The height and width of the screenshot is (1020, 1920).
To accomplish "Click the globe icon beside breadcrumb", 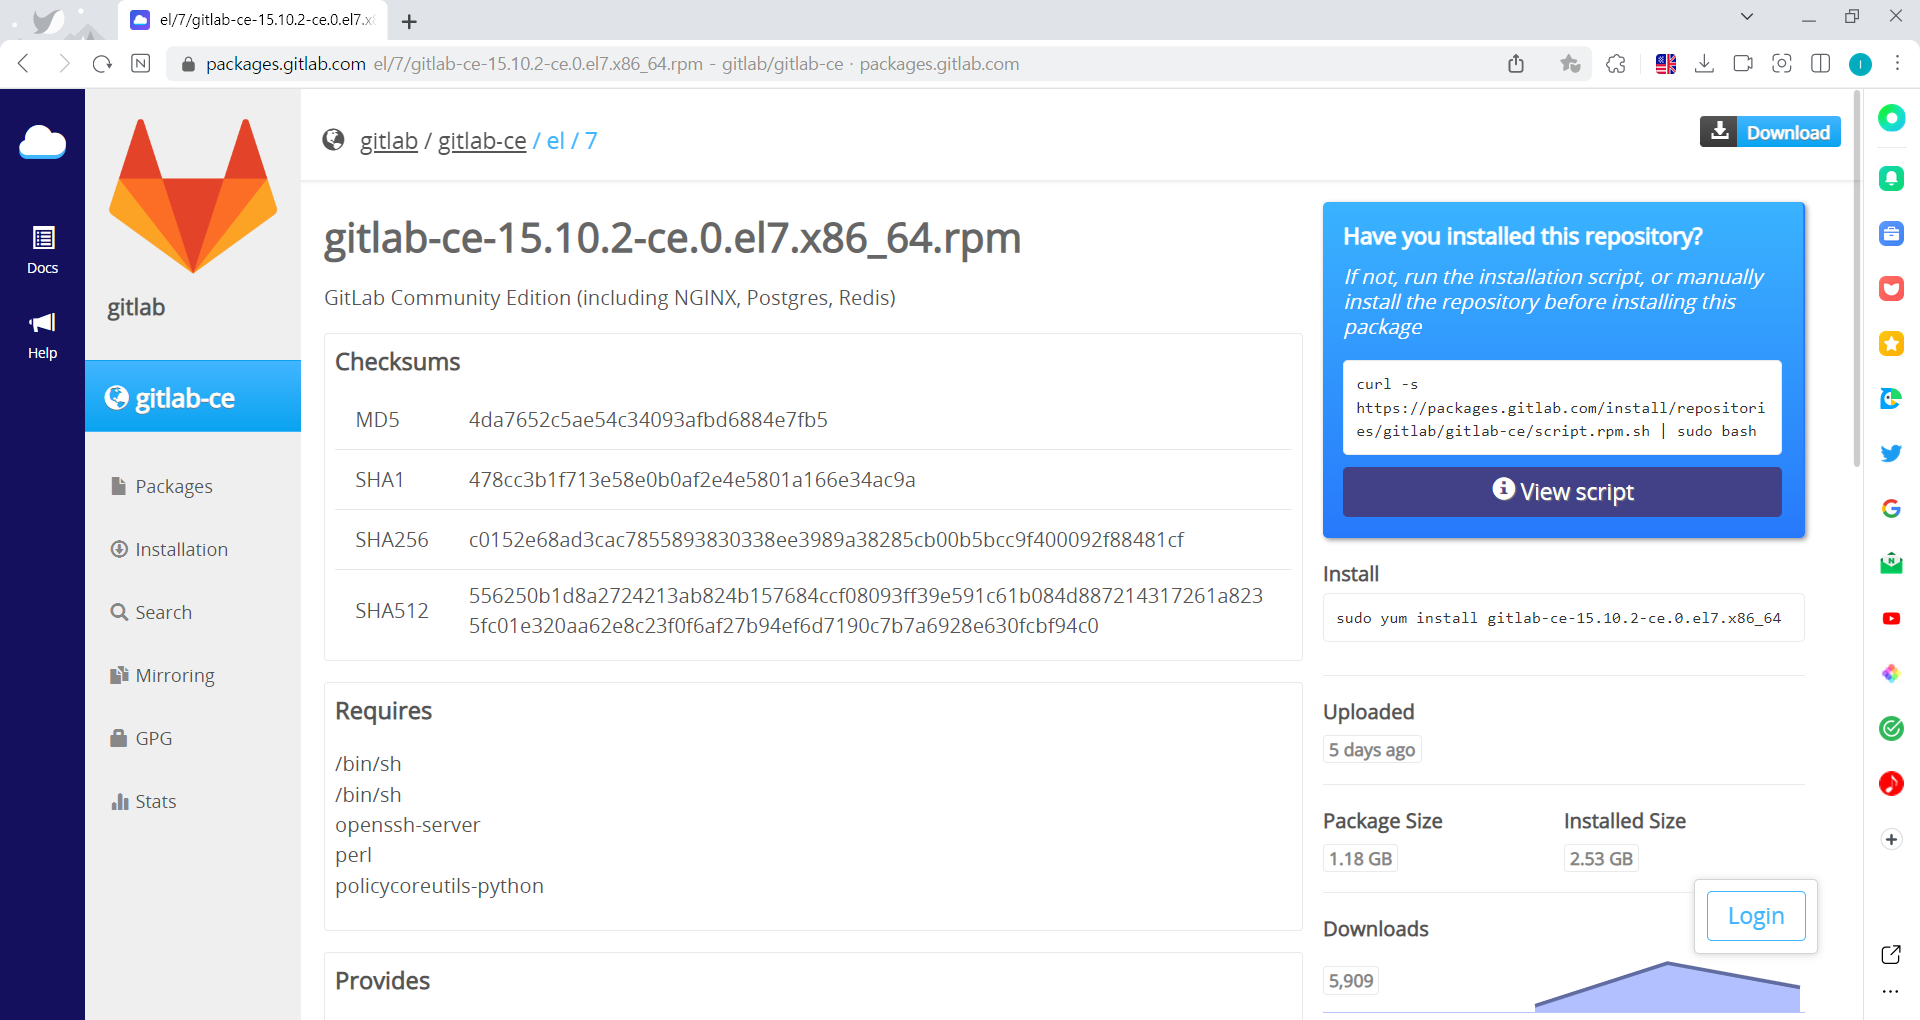I will coord(334,140).
